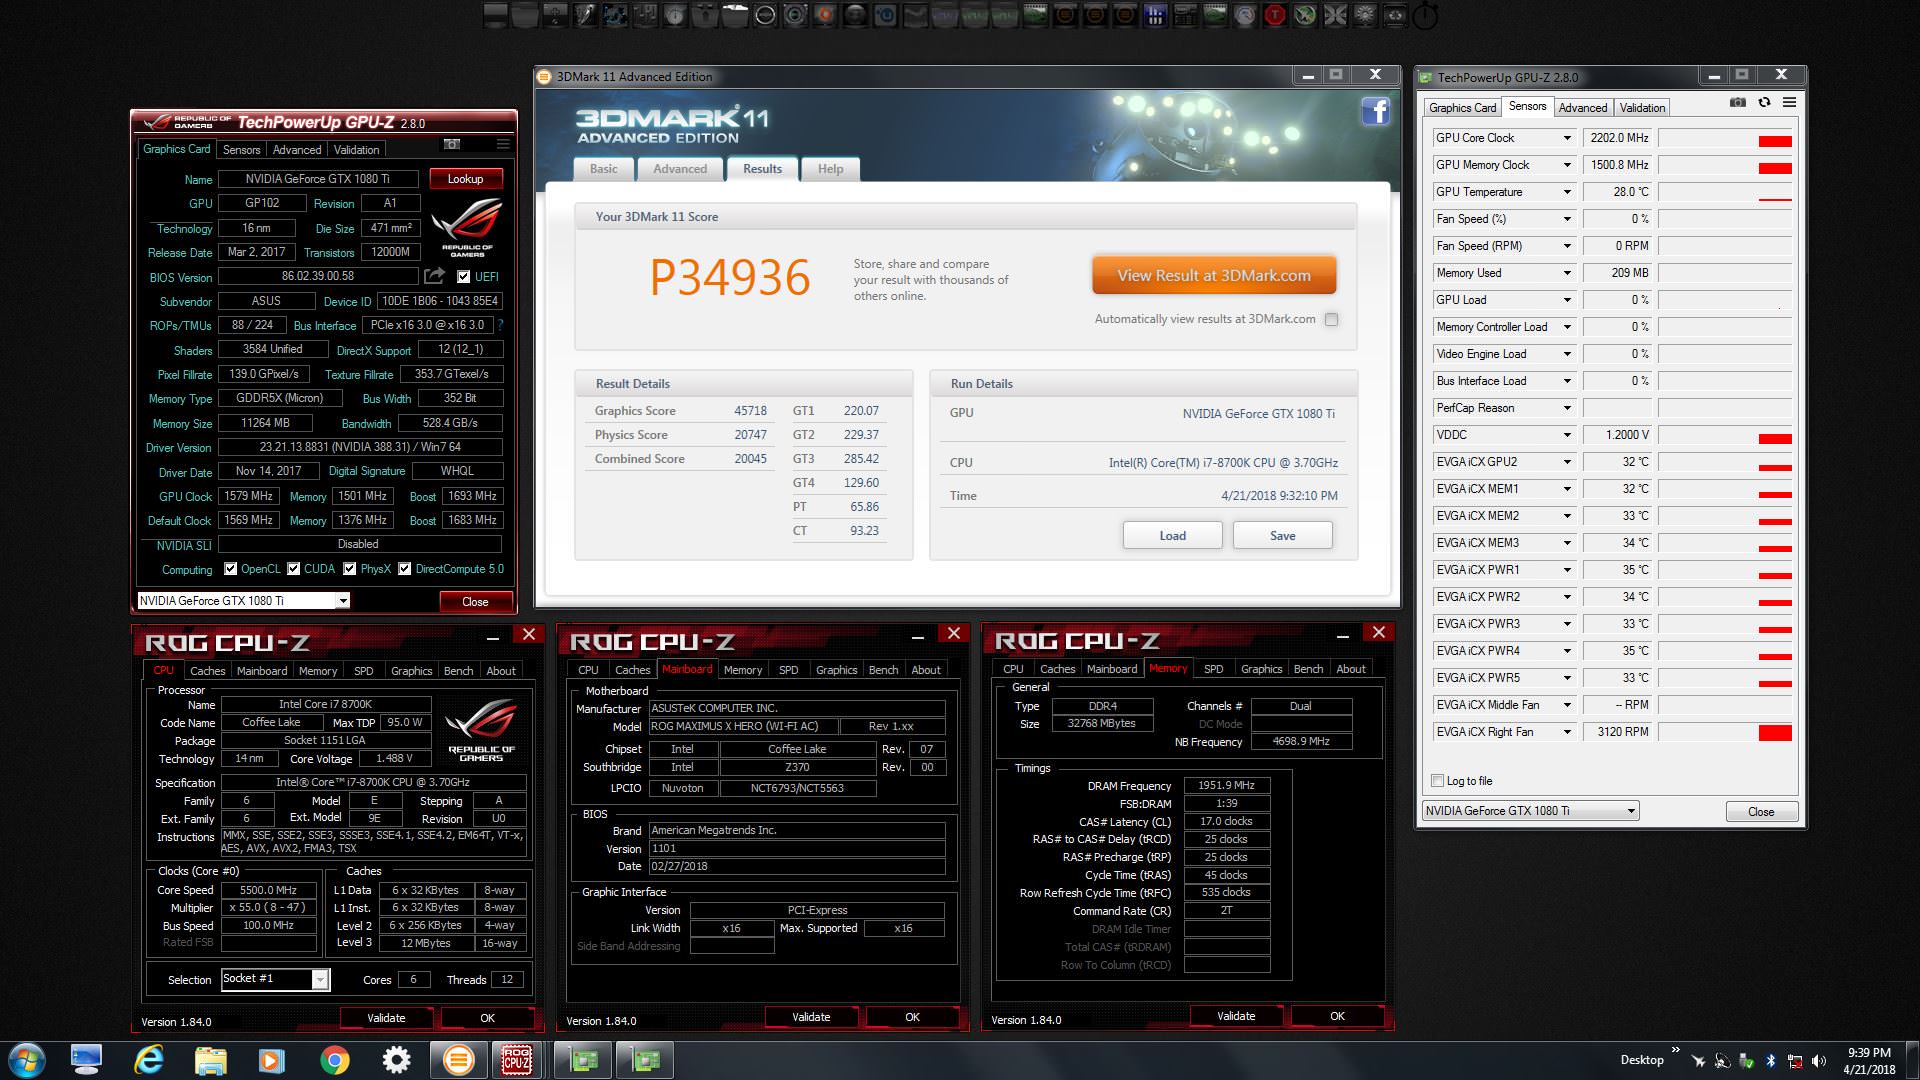Click the camera icon in ROG GPU-Z window
Viewport: 1920px width, 1080px height.
coord(452,145)
